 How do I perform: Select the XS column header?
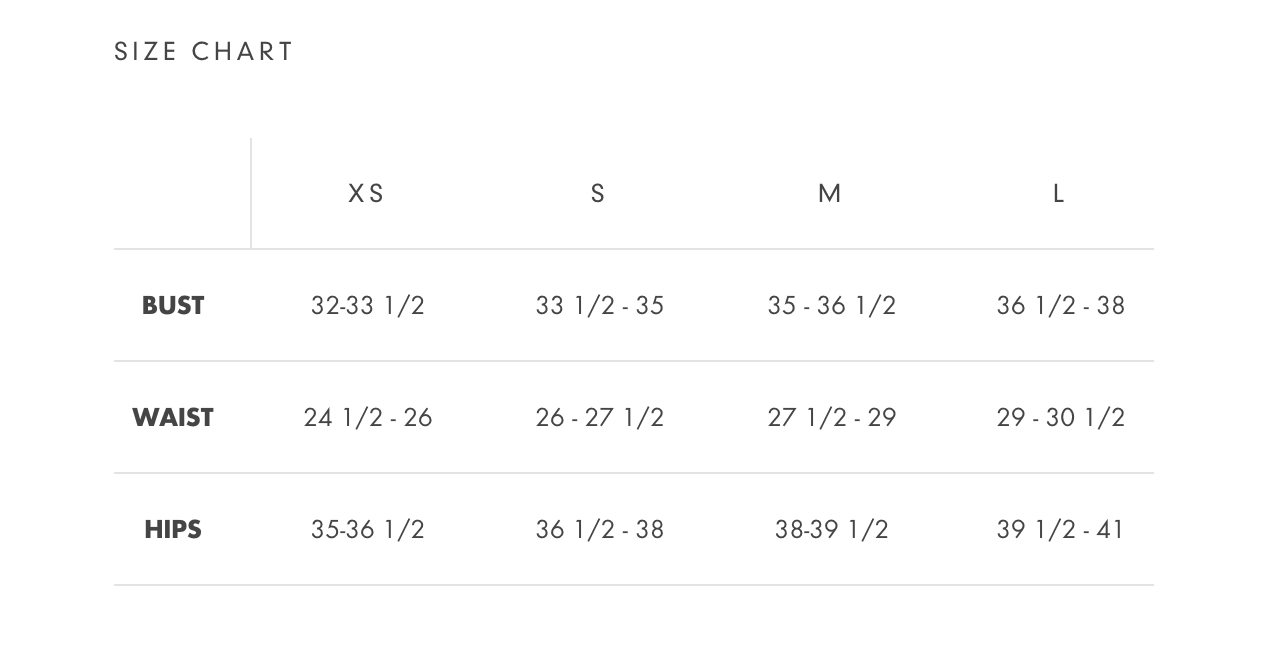tap(367, 193)
